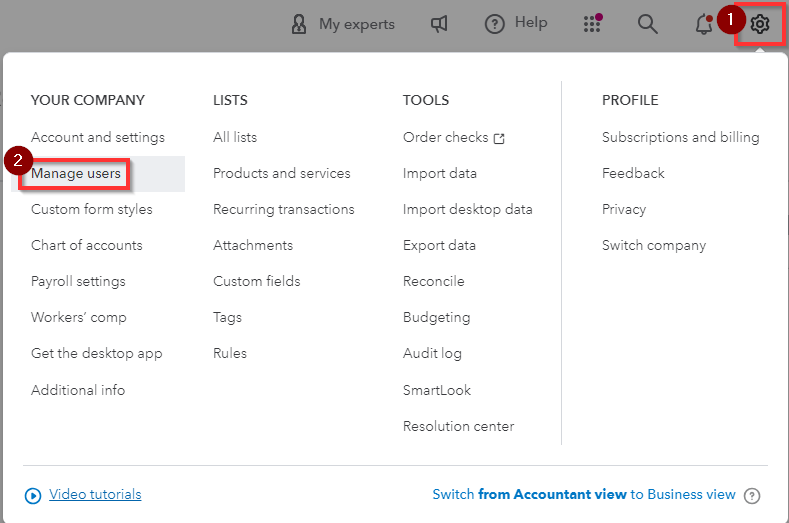Open Recurring transactions list

pyautogui.click(x=284, y=209)
